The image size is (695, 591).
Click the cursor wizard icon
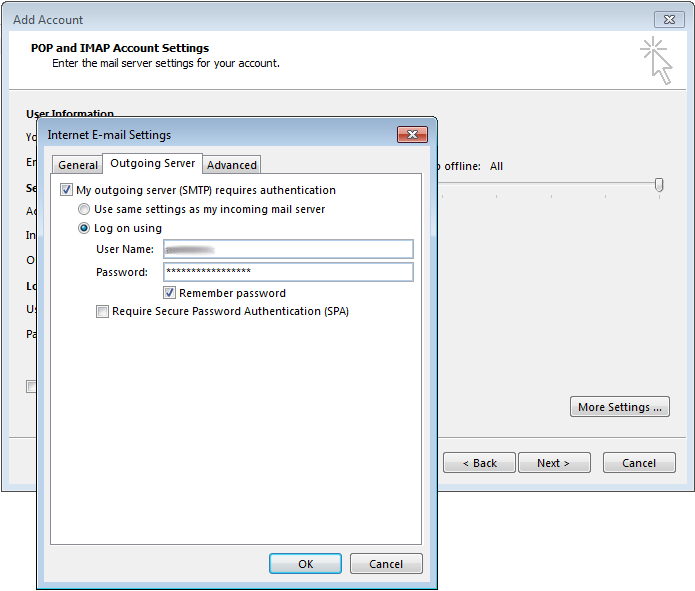click(656, 59)
